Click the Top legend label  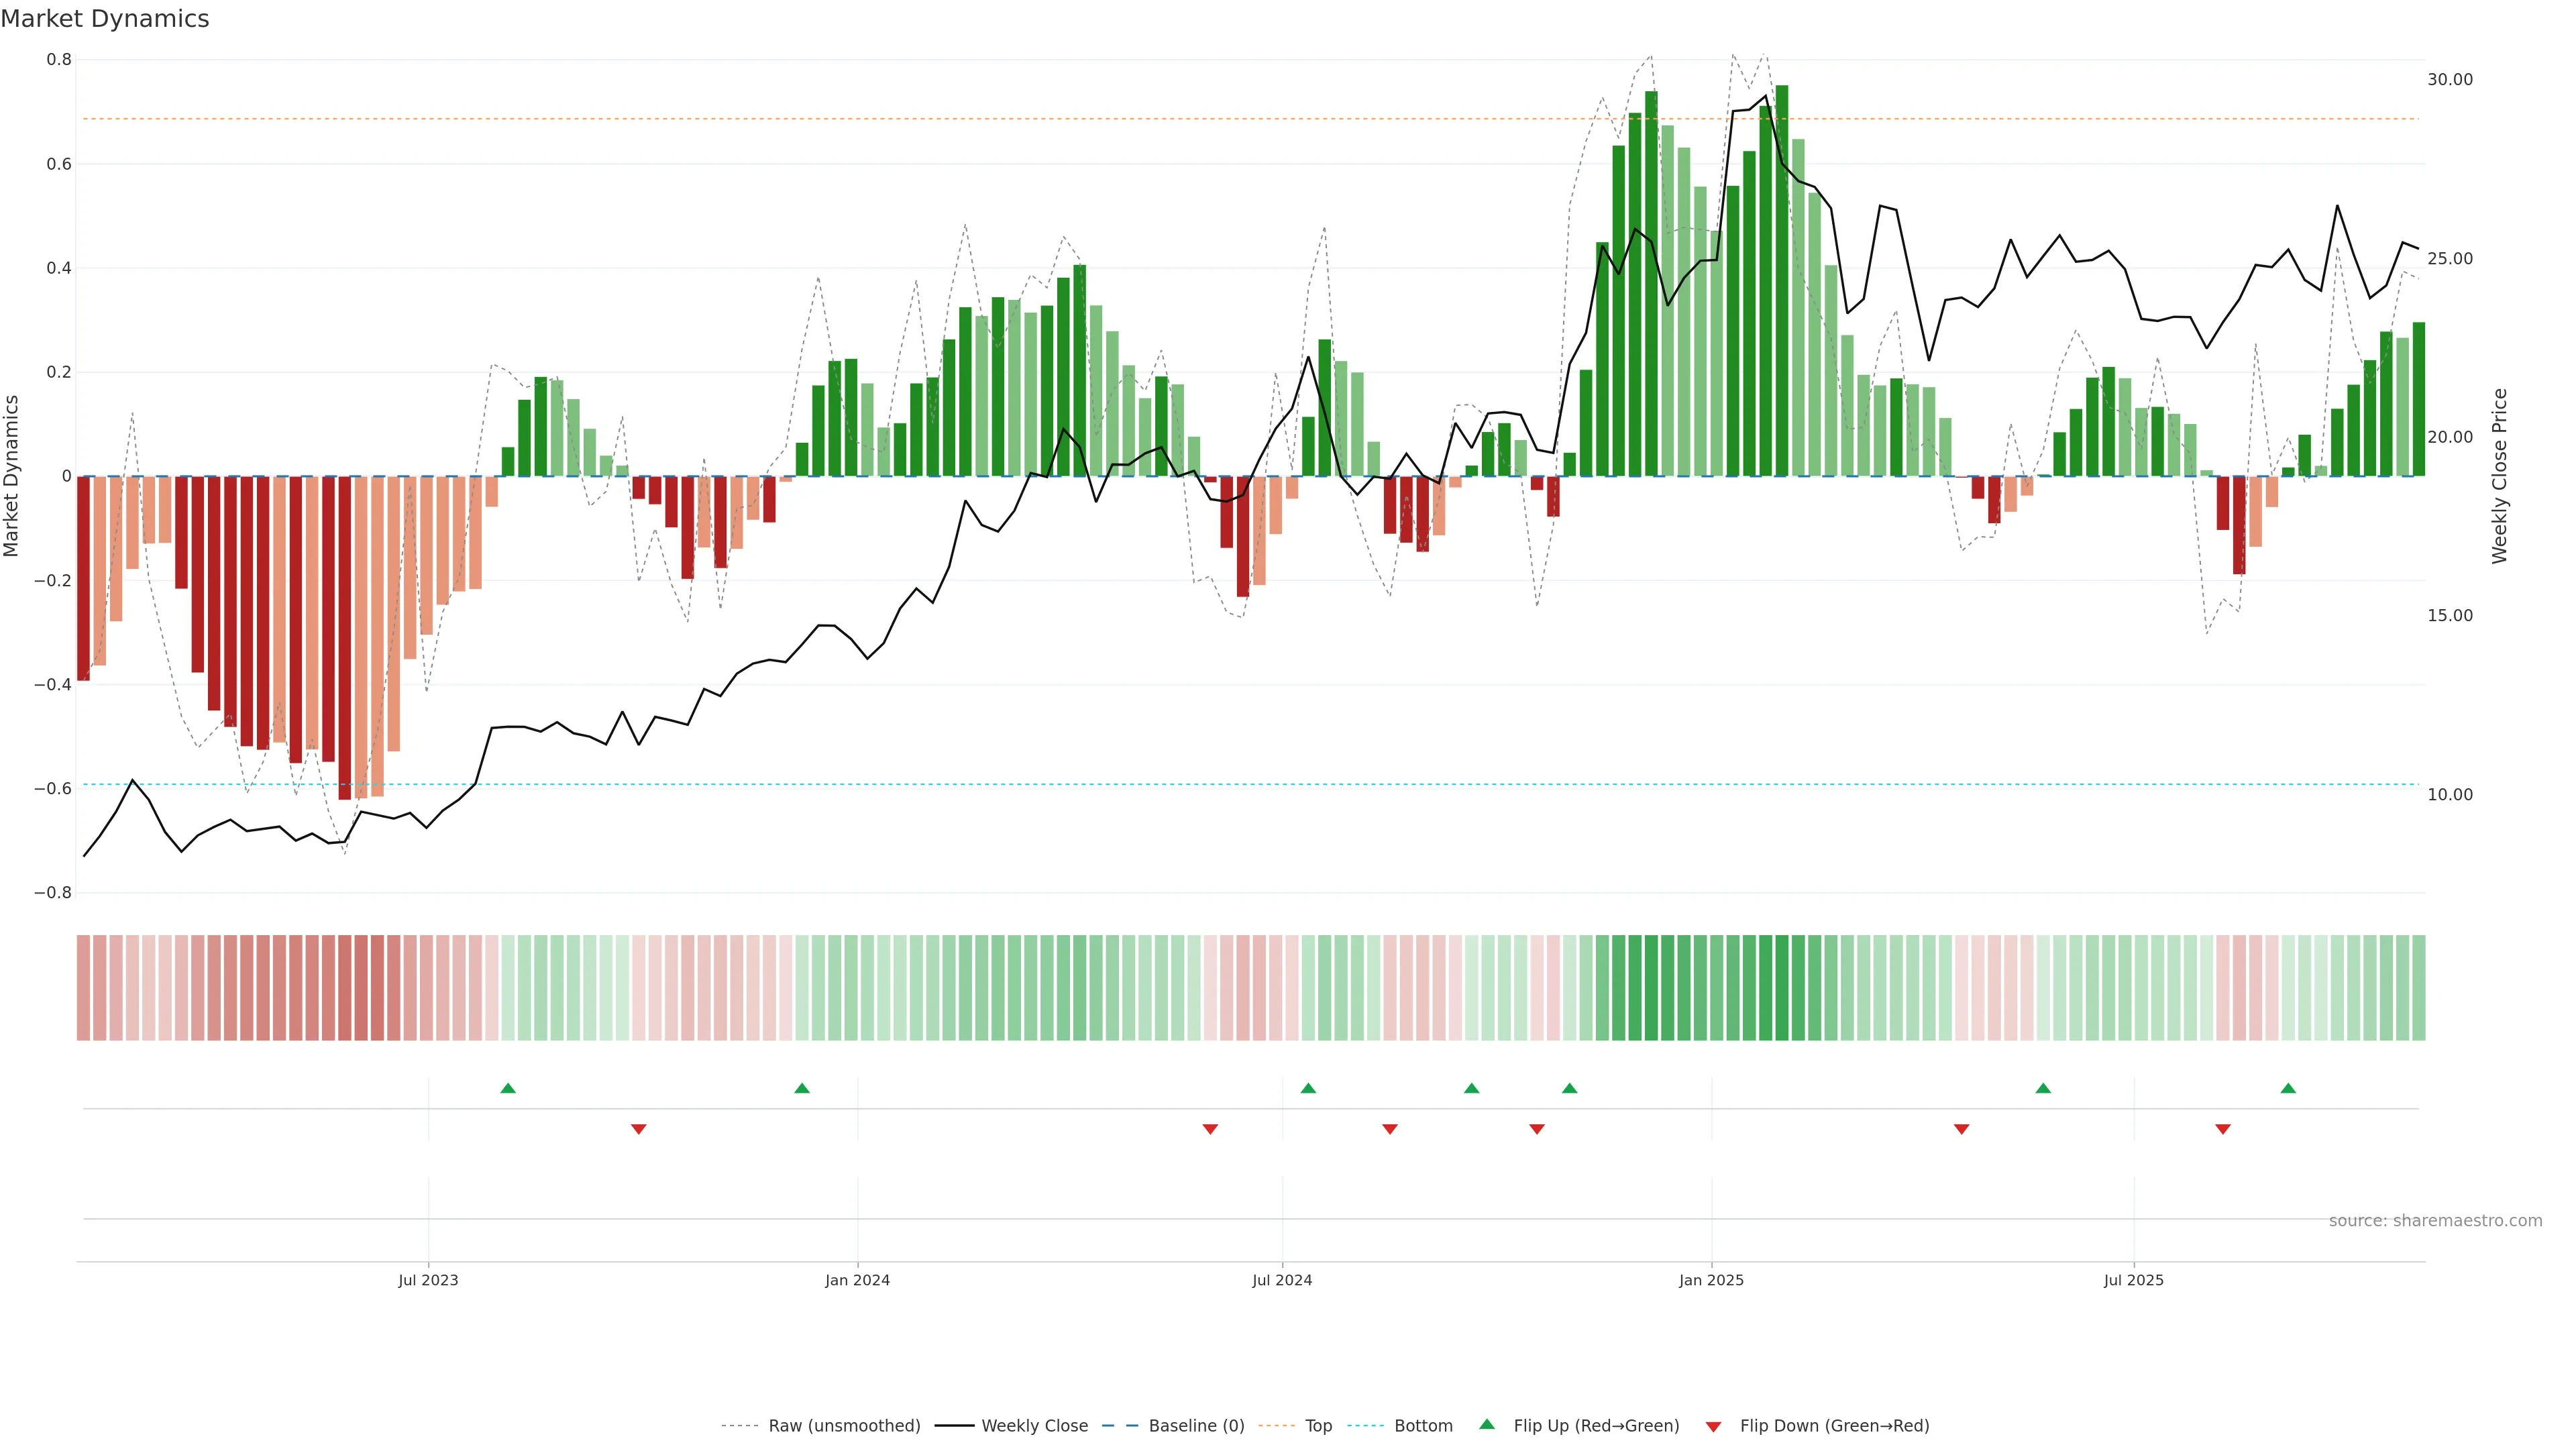tap(1318, 1426)
